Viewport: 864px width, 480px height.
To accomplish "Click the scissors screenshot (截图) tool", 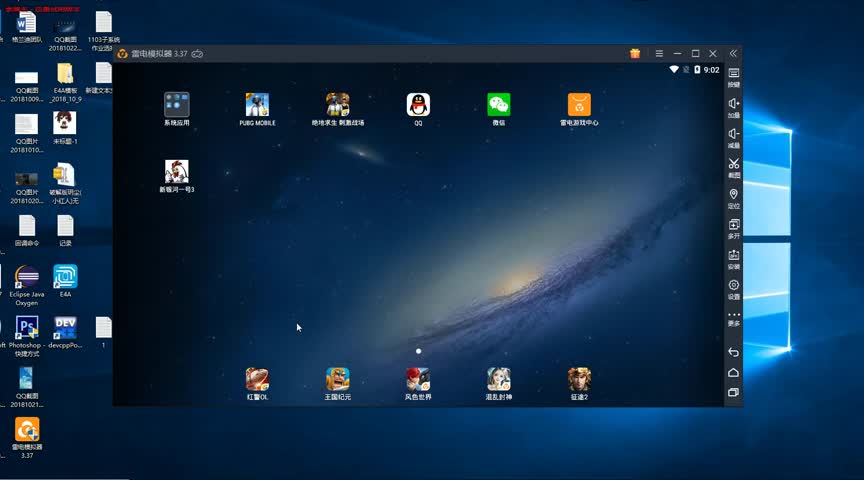I will coord(733,164).
